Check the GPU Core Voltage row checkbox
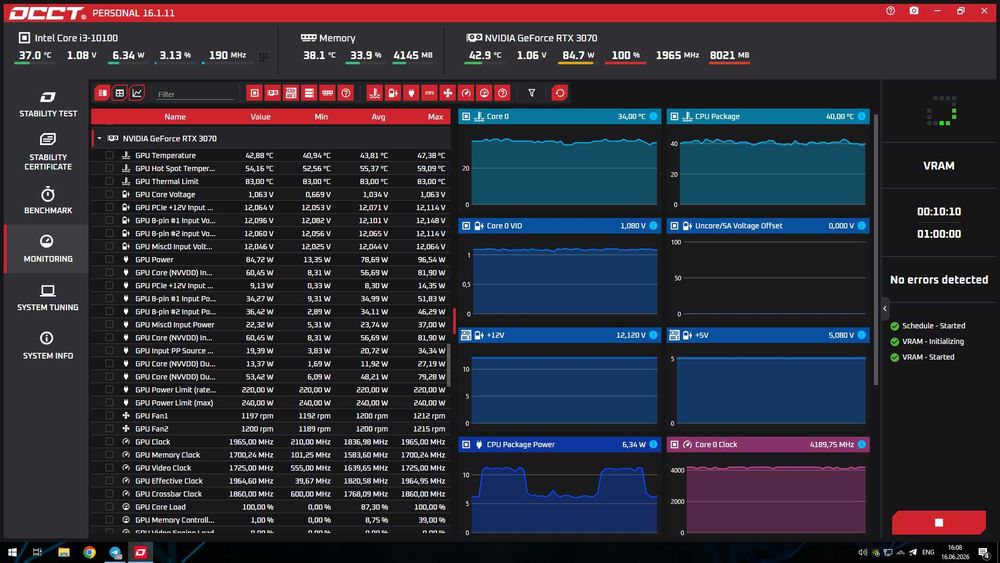 coord(109,194)
